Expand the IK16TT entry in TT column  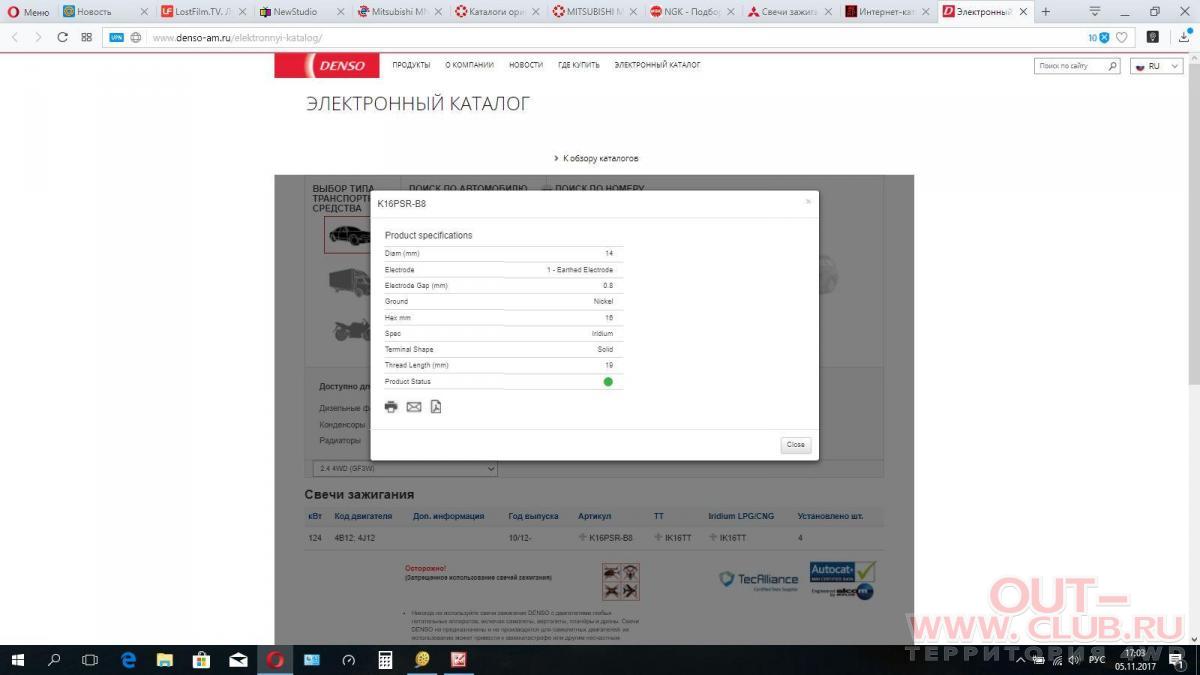[658, 538]
